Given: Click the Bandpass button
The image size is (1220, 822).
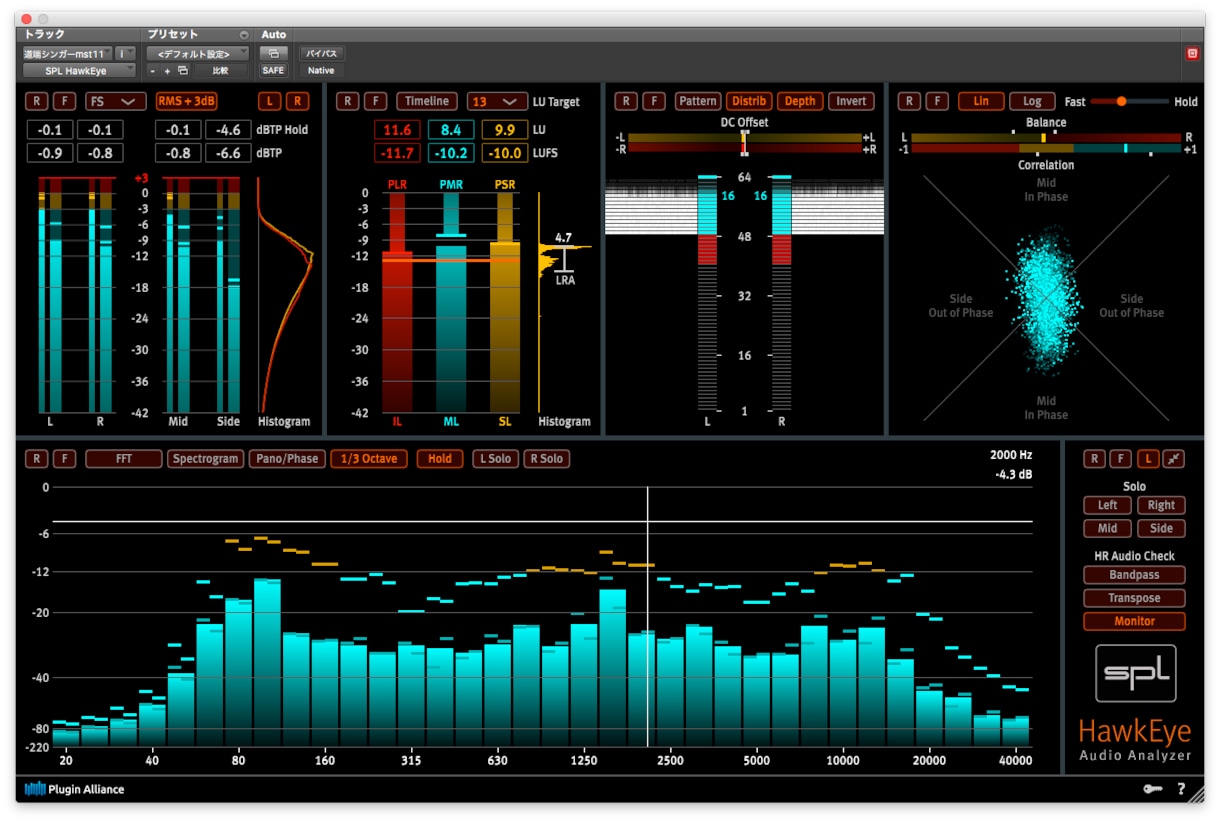Looking at the screenshot, I should [1134, 575].
